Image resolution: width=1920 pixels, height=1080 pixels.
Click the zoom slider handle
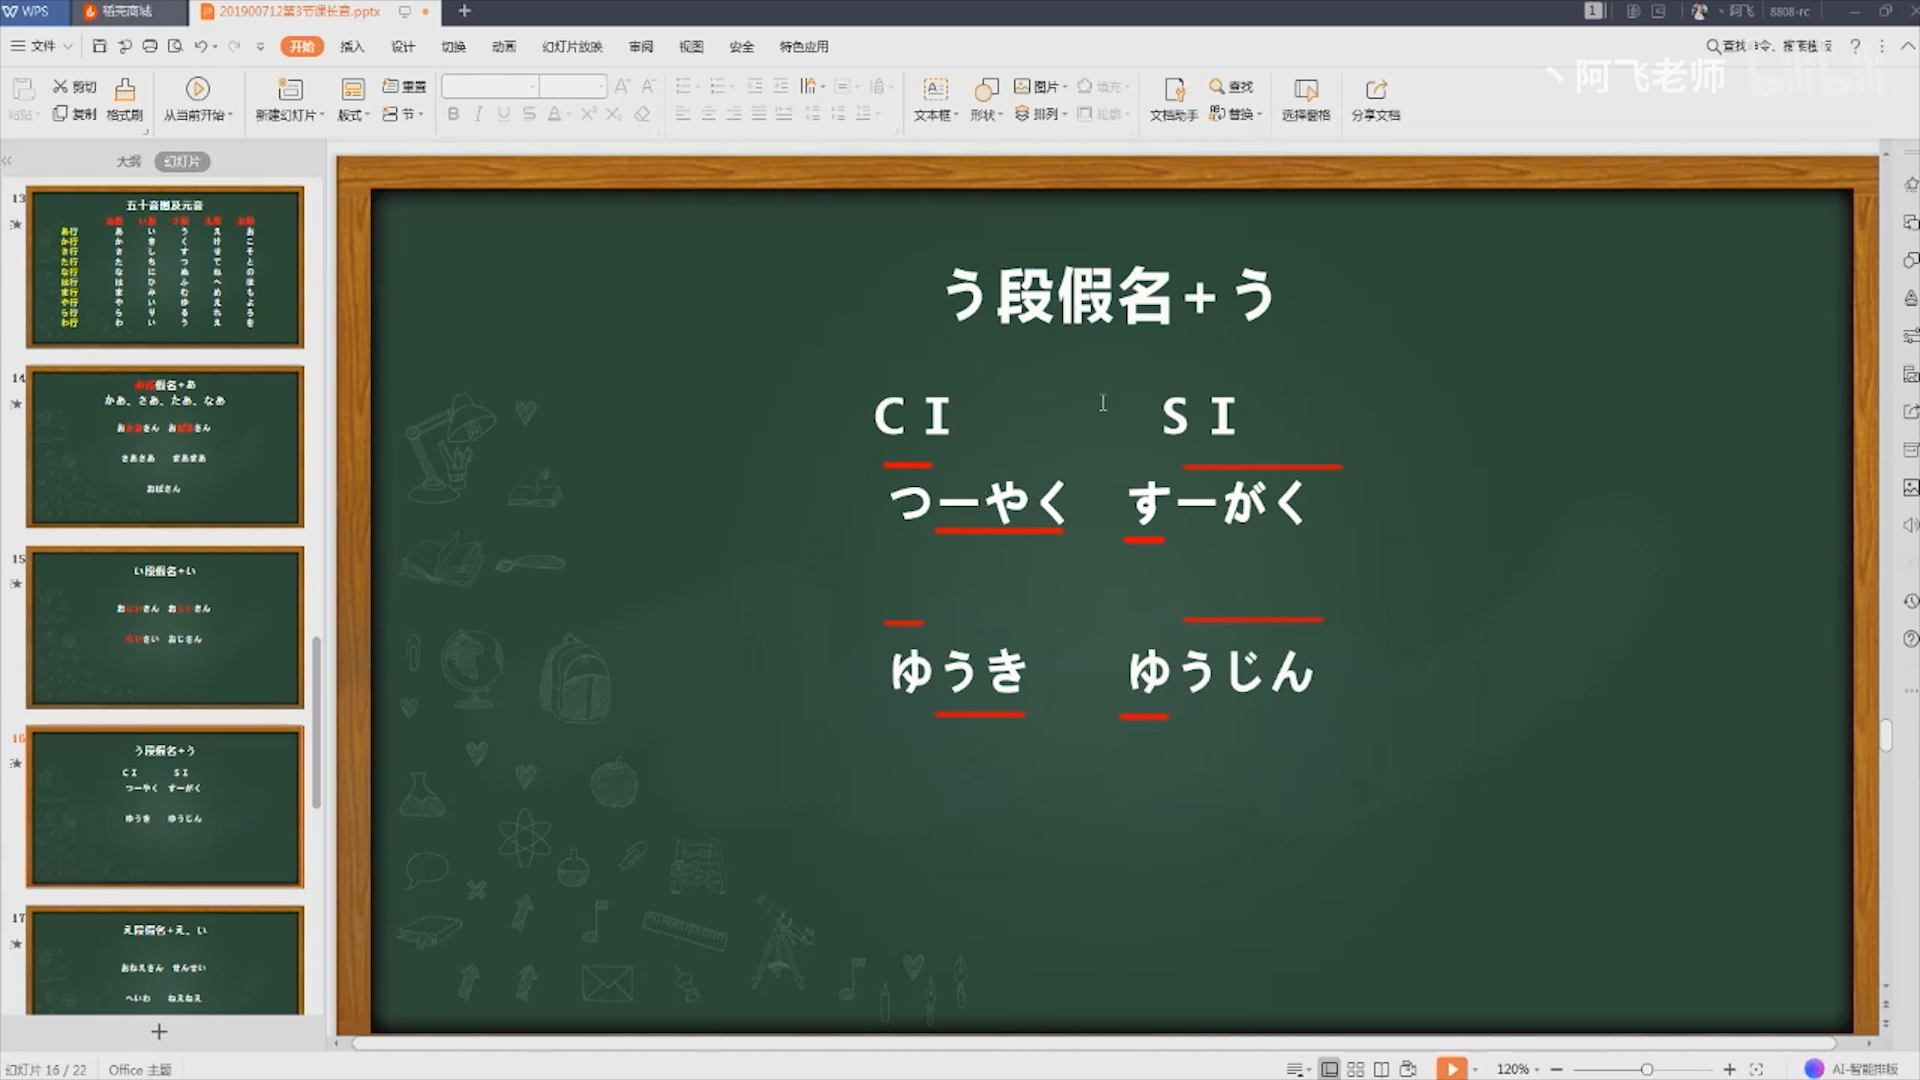(1646, 1069)
